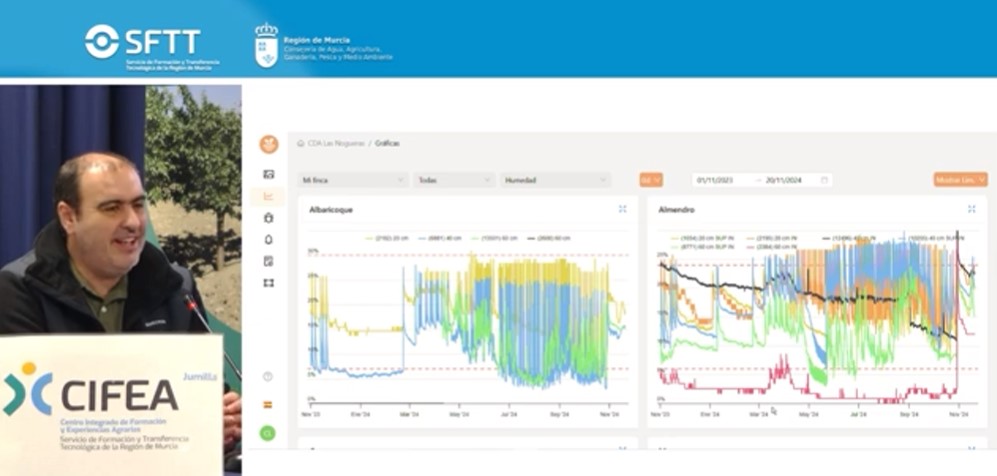
Task: Toggle the yellow 20 cm series in Albaricoque legend
Action: click(x=387, y=238)
